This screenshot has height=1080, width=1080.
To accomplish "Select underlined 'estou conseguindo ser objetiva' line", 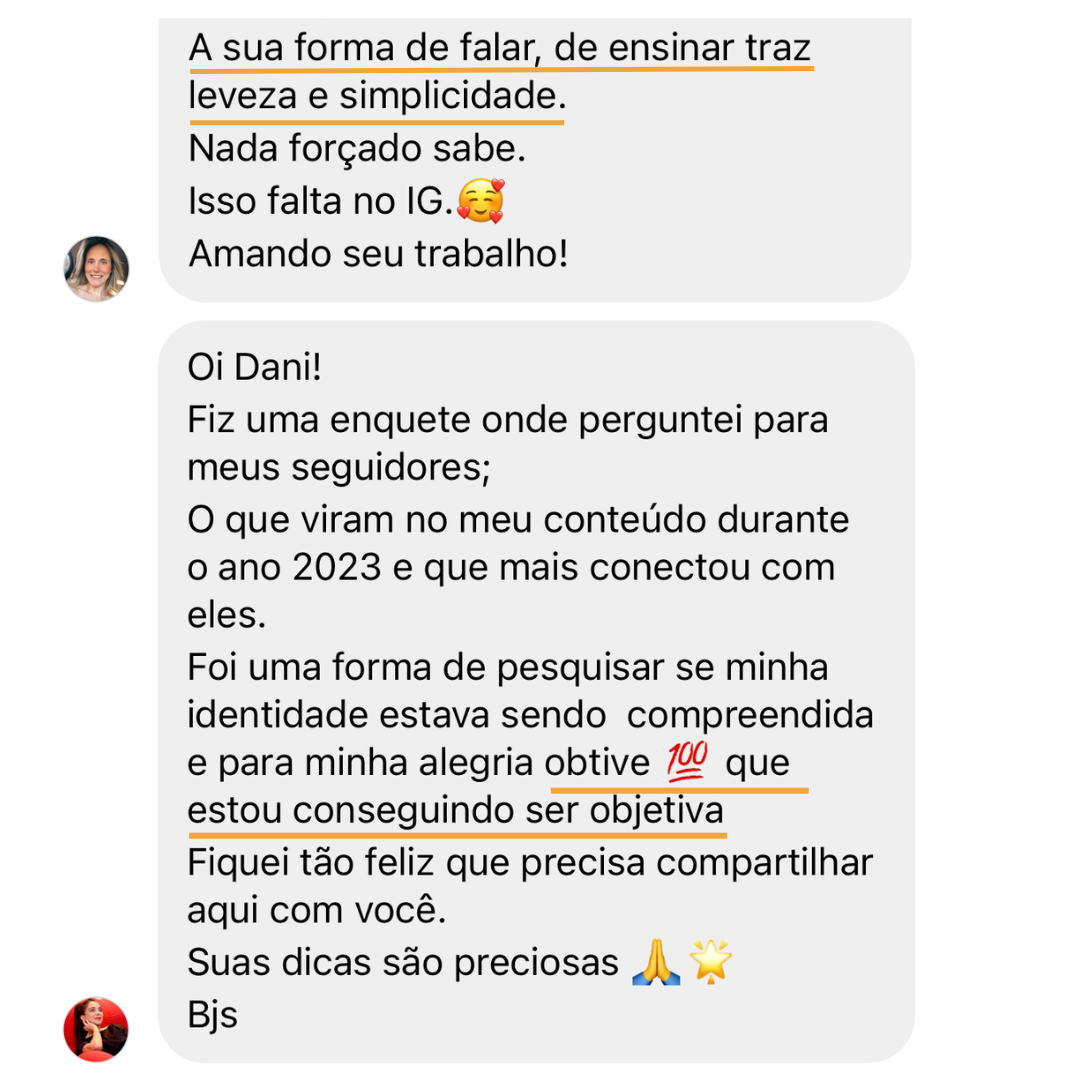I will (455, 811).
